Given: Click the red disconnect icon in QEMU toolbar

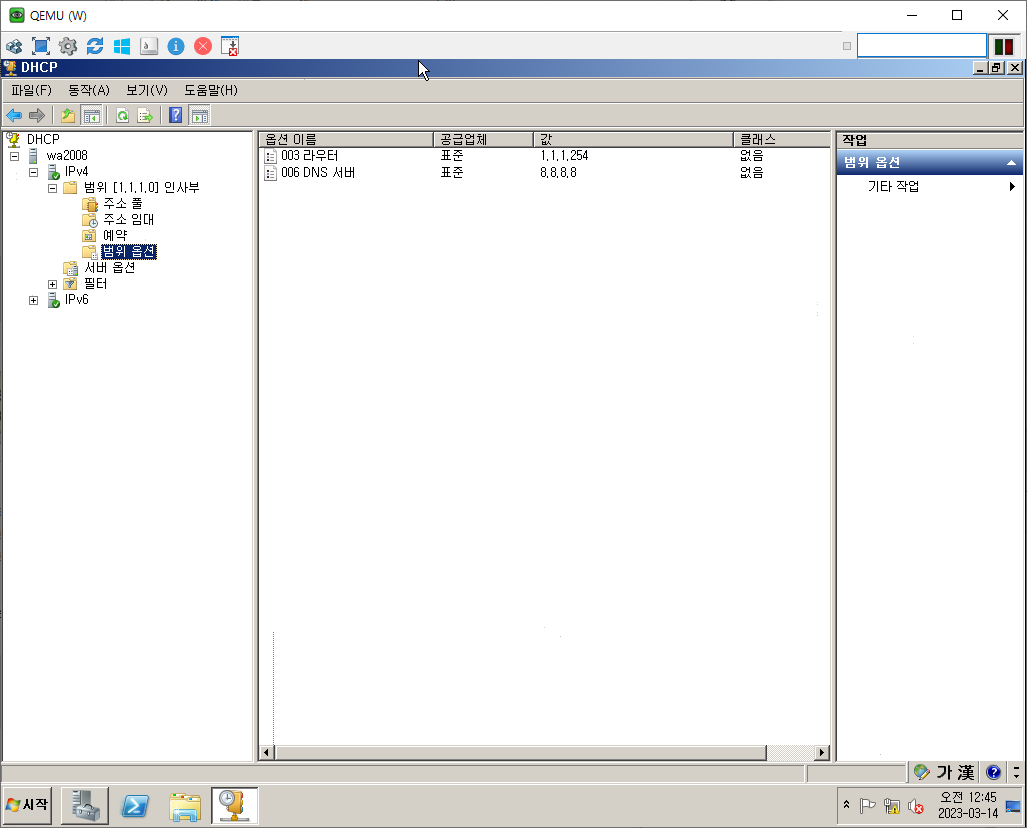Looking at the screenshot, I should (x=203, y=46).
